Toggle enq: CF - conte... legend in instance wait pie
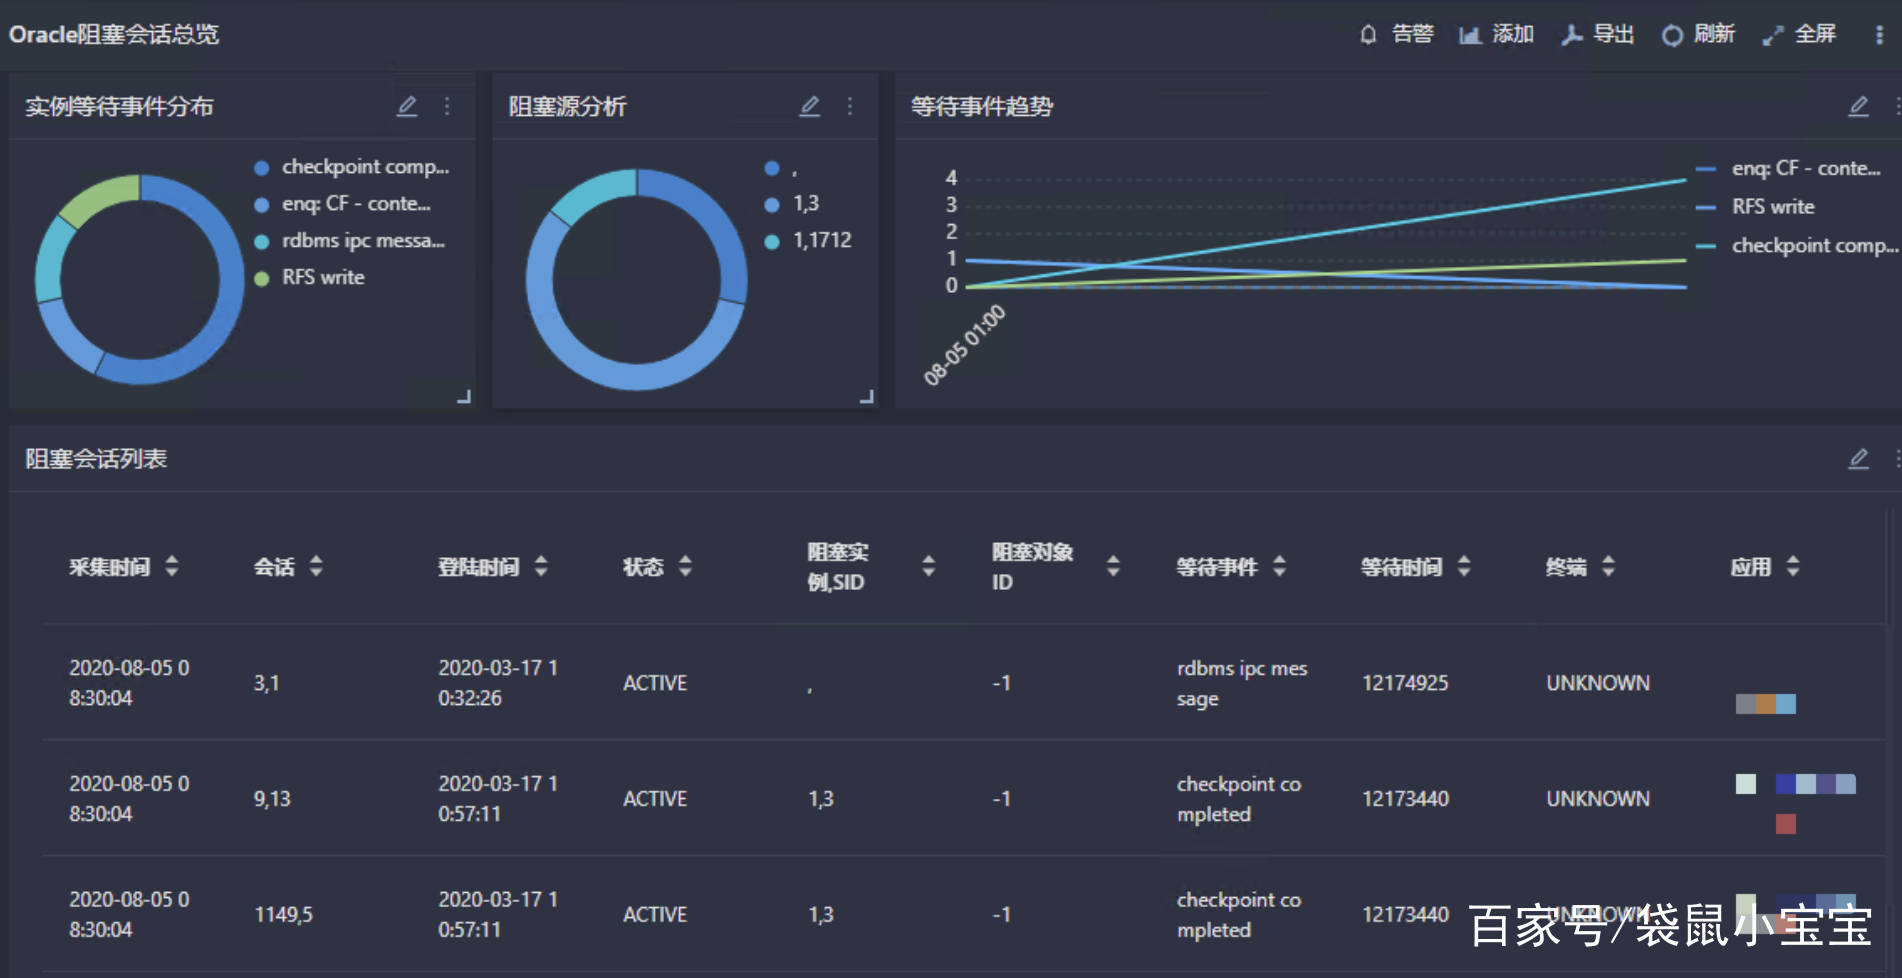 point(343,204)
